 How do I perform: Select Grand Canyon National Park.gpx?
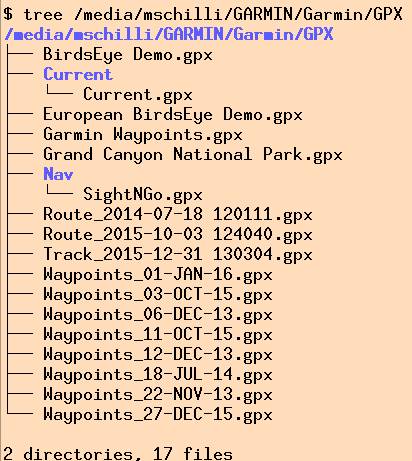click(193, 155)
